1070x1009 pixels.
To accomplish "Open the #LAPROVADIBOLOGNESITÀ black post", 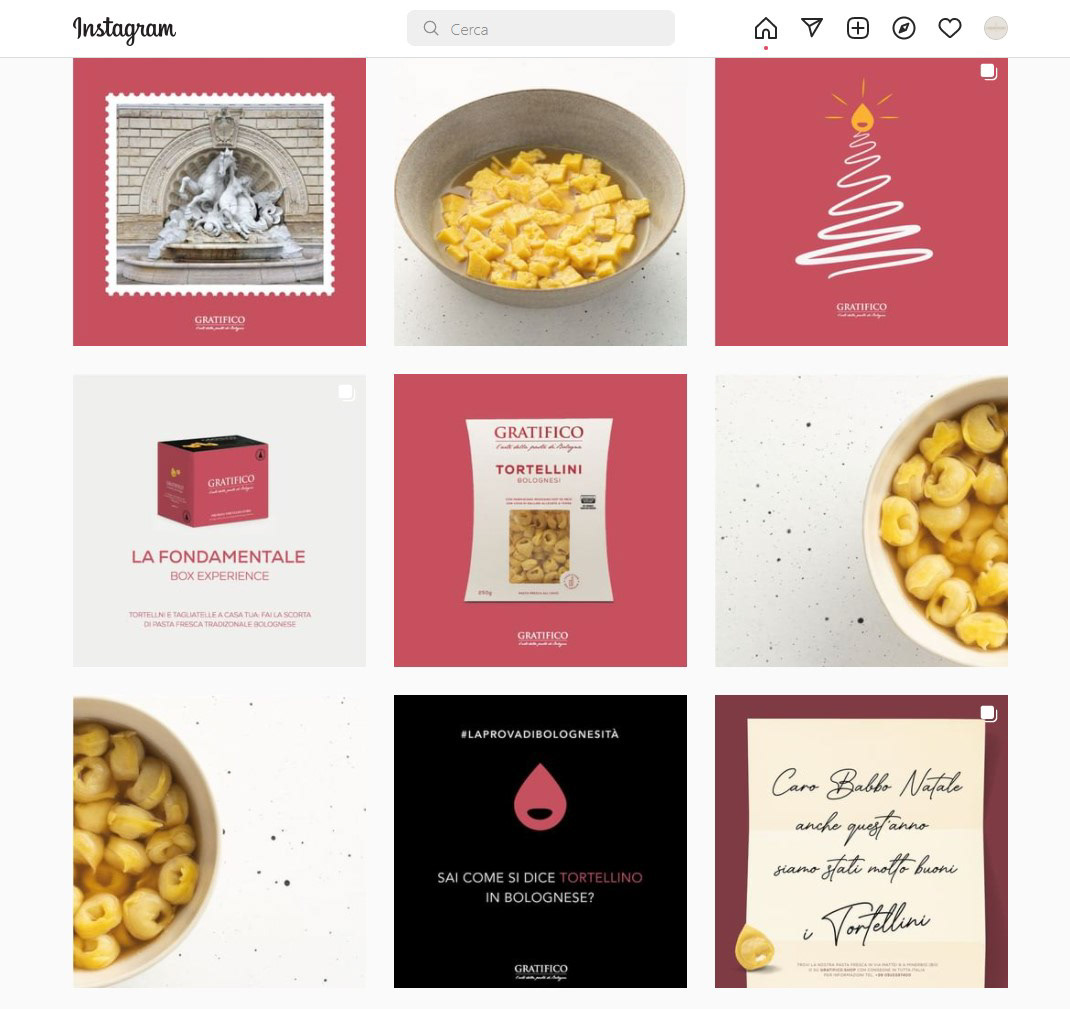I will coord(540,841).
